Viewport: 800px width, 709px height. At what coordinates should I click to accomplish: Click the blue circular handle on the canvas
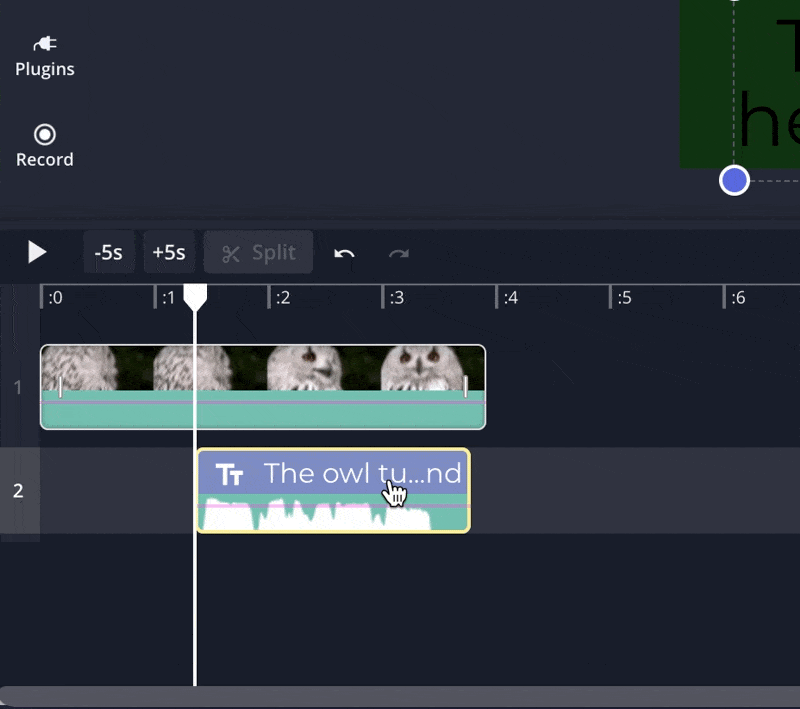coord(735,180)
